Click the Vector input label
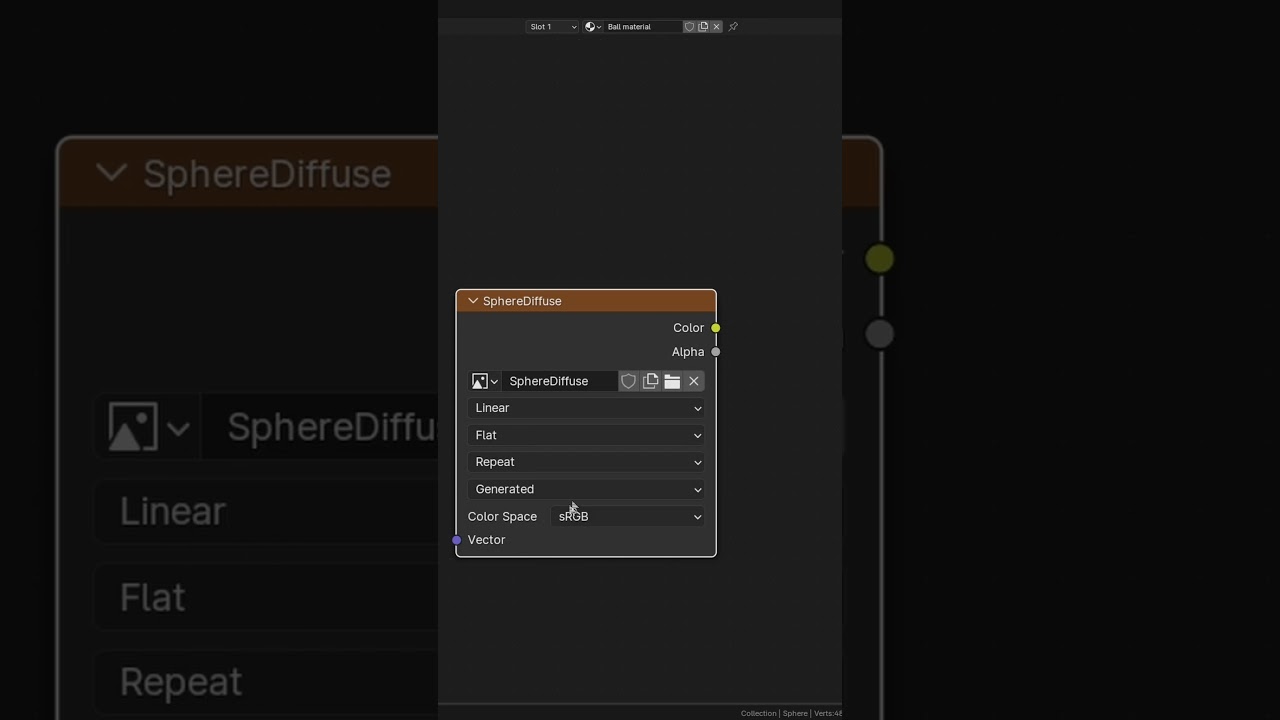The height and width of the screenshot is (720, 1280). pyautogui.click(x=486, y=540)
